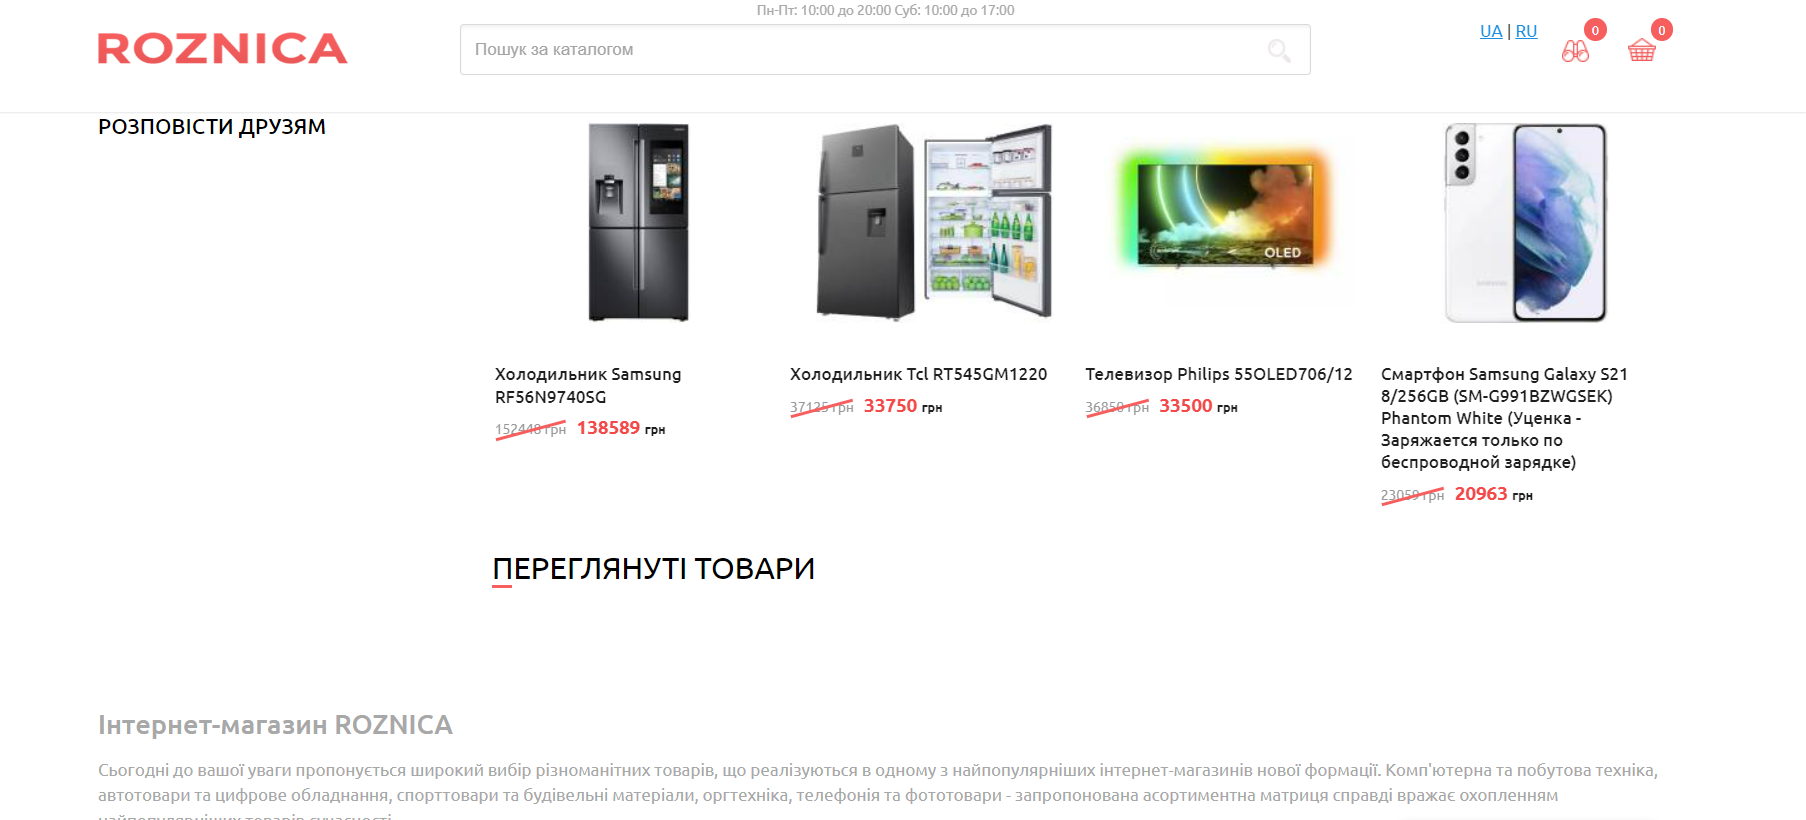Click Телевизор Philips 55OLED706/12 title
1806x820 pixels.
click(1218, 374)
